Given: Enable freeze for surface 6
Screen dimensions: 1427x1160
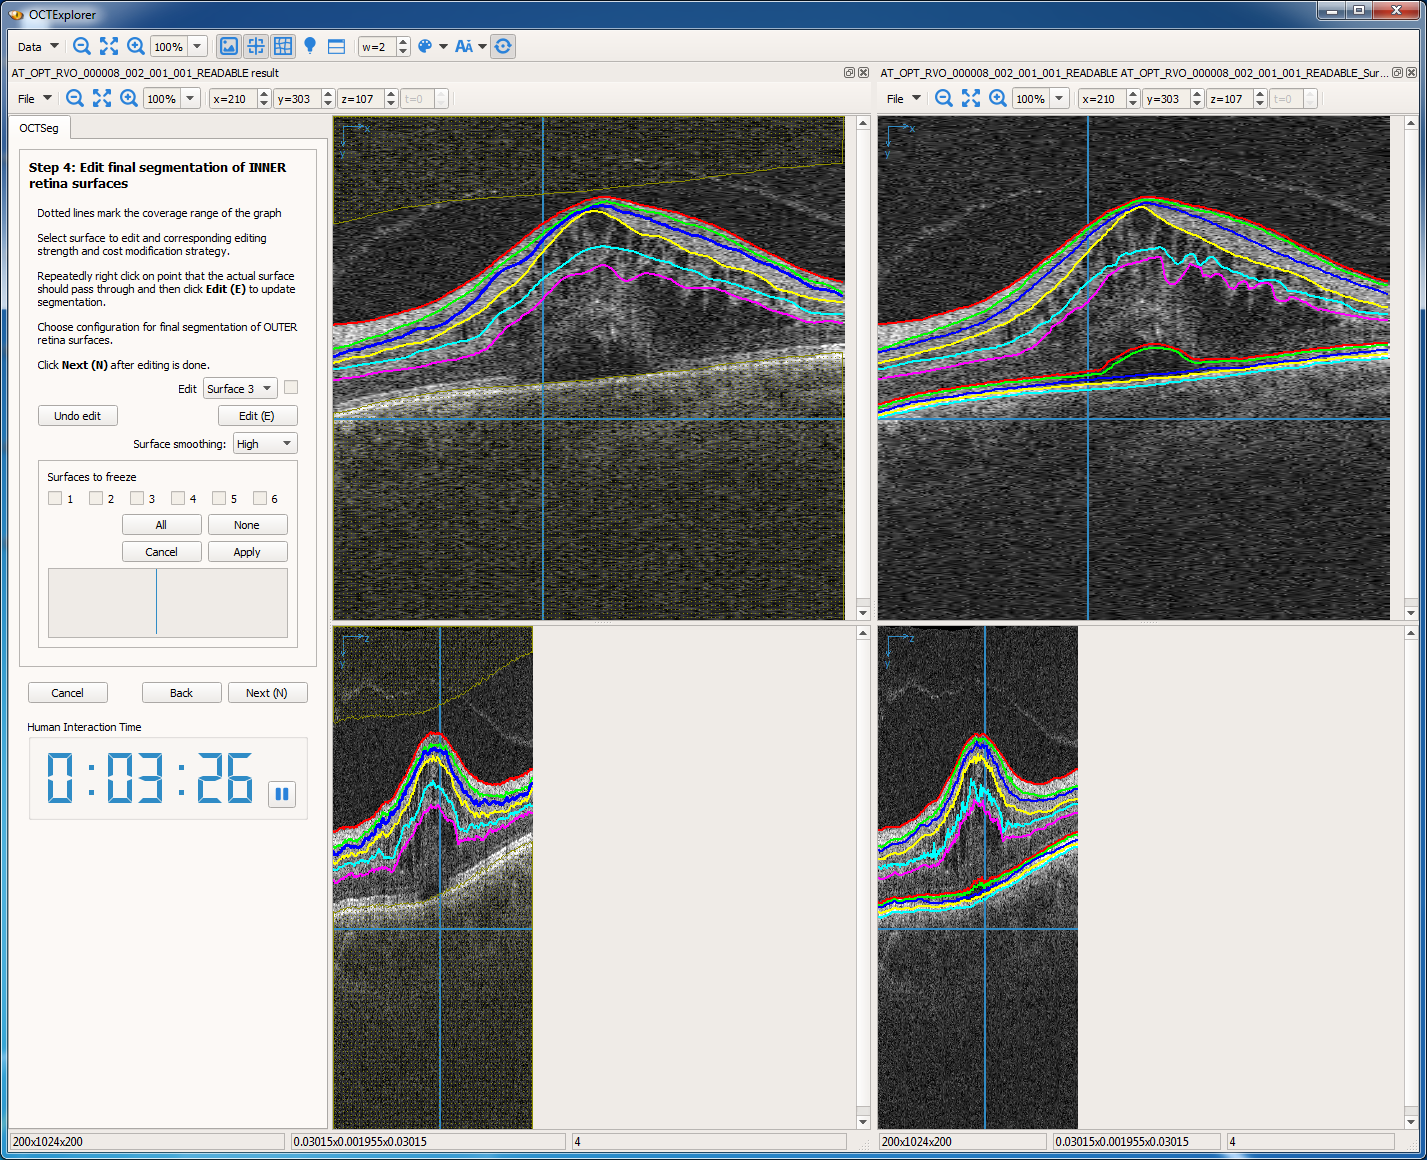Looking at the screenshot, I should (260, 497).
